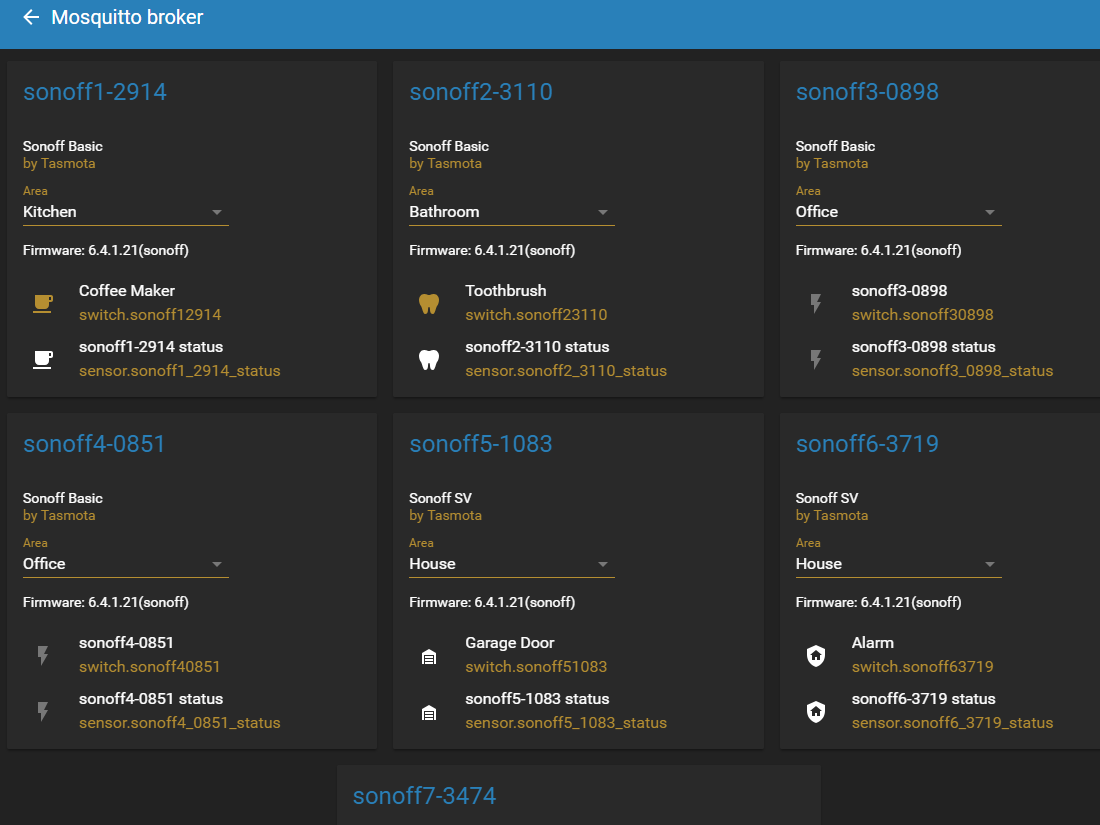Go back using the arrow icon
The height and width of the screenshot is (825, 1100).
point(31,18)
